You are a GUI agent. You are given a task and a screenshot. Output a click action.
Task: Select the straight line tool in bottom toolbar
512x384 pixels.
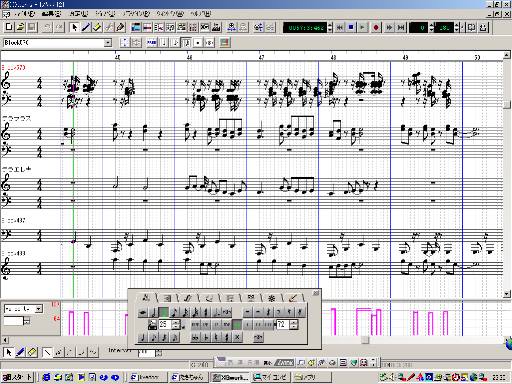click(x=47, y=352)
